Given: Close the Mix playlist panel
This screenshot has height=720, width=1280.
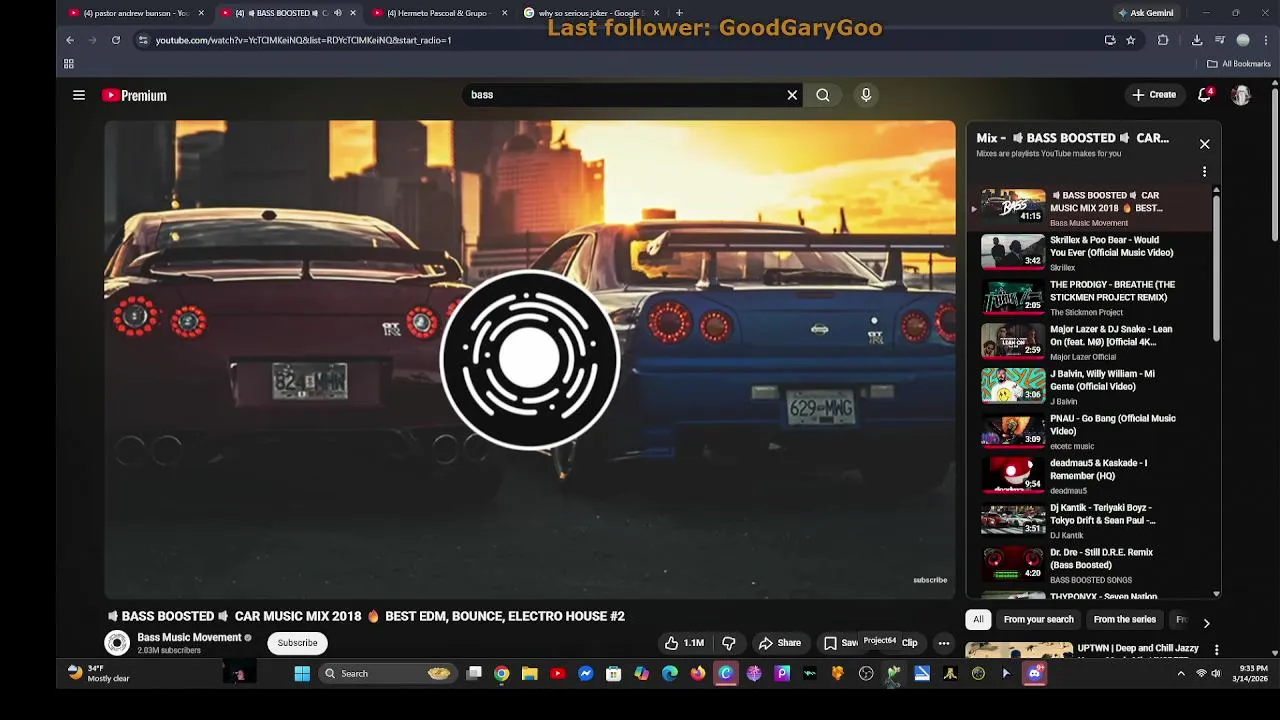Looking at the screenshot, I should coord(1204,144).
